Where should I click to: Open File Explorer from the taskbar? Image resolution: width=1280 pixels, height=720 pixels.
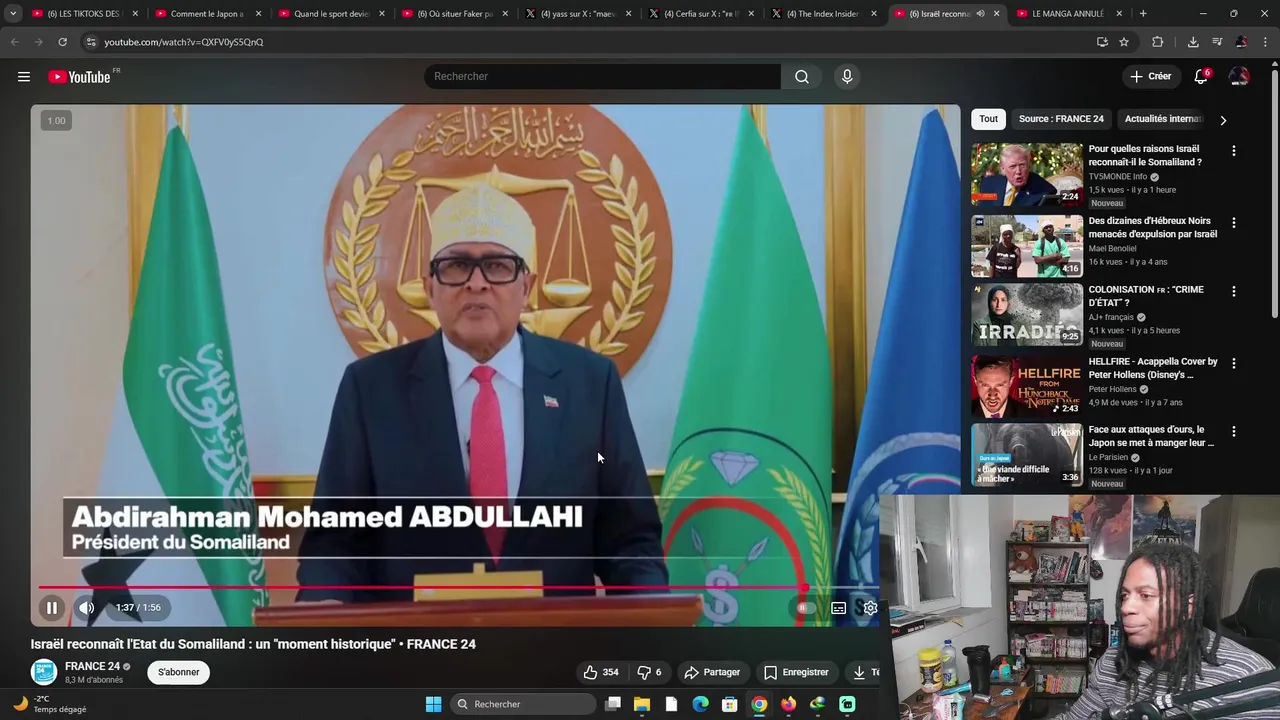pyautogui.click(x=642, y=704)
